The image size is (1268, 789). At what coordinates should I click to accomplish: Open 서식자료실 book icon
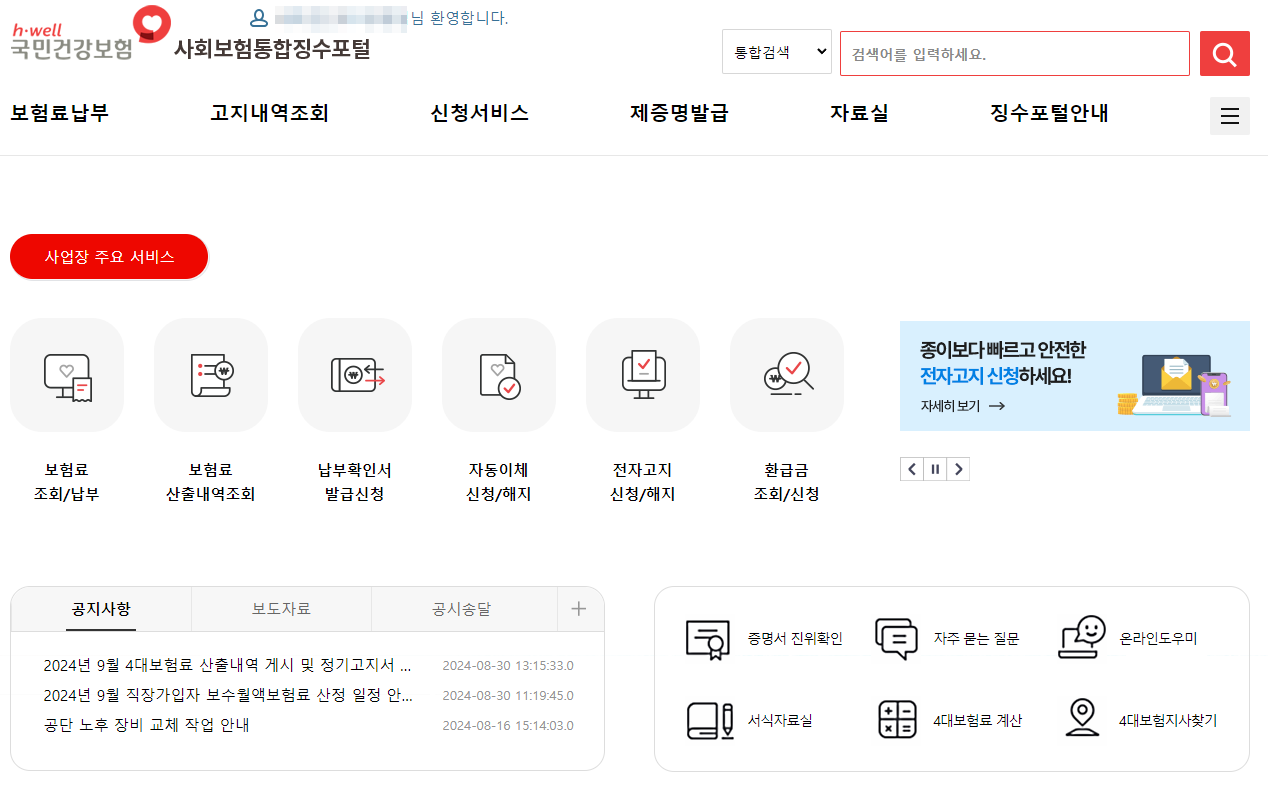710,720
